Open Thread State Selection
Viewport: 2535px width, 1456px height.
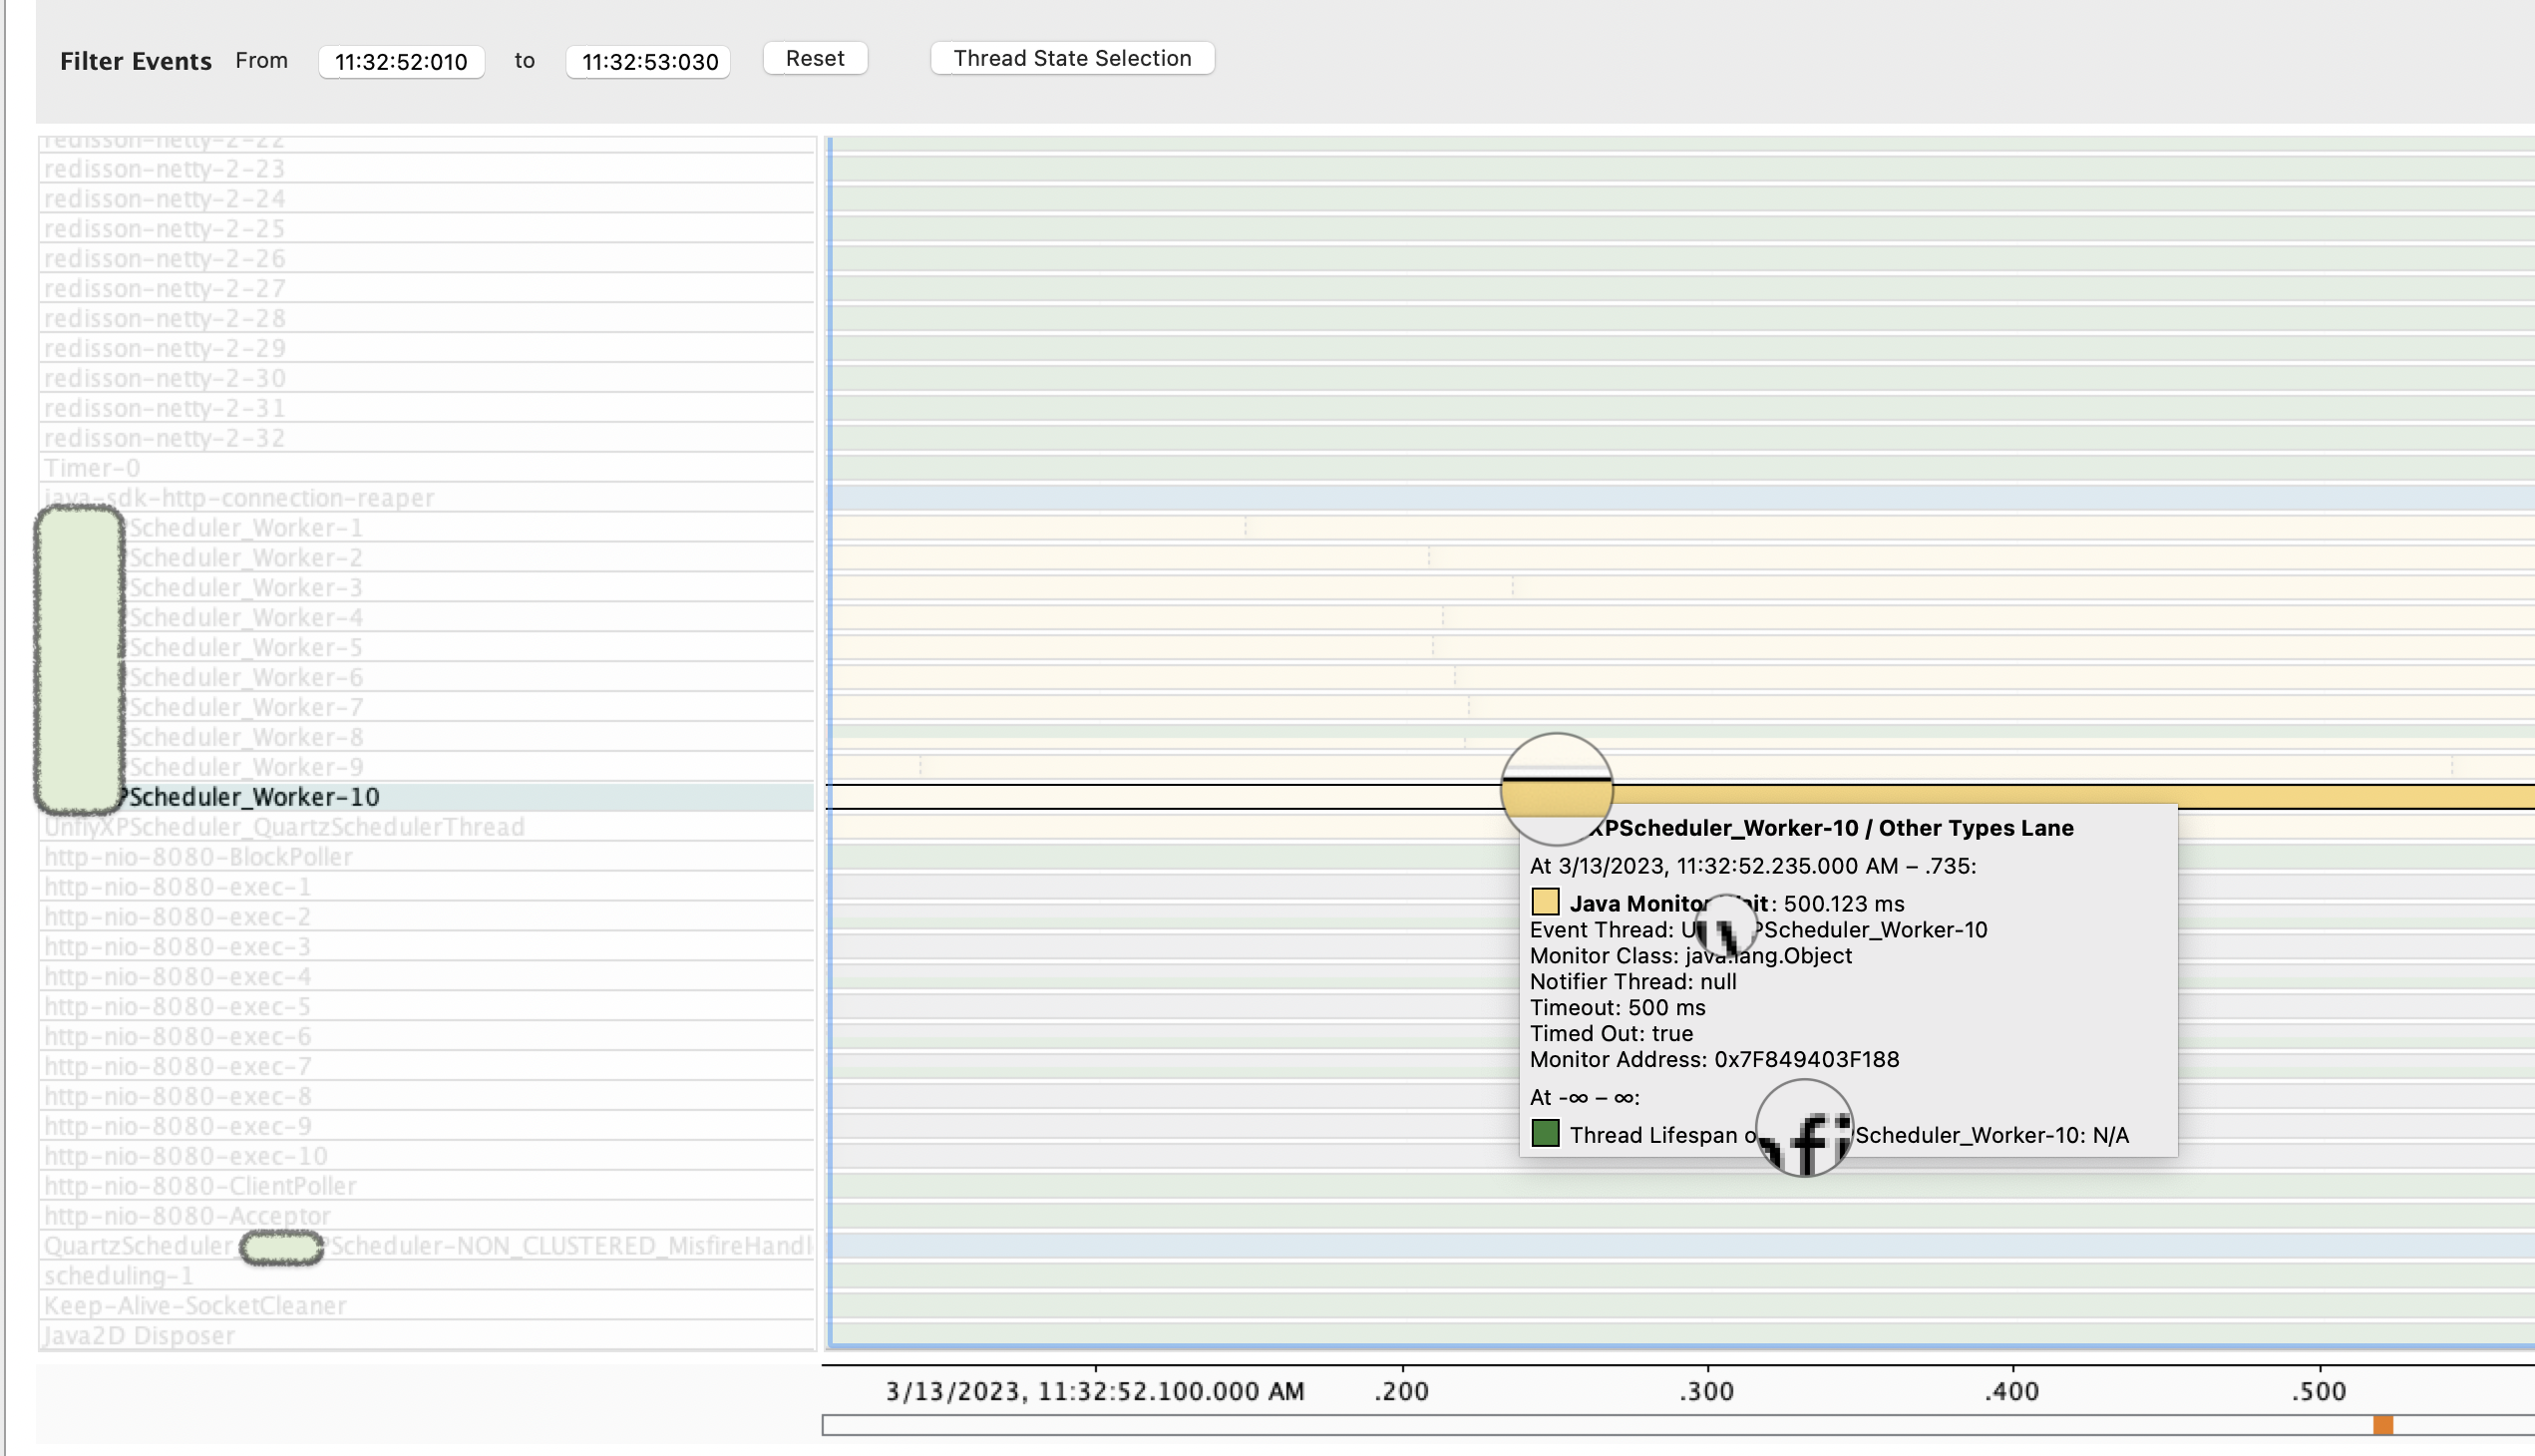(x=1071, y=58)
